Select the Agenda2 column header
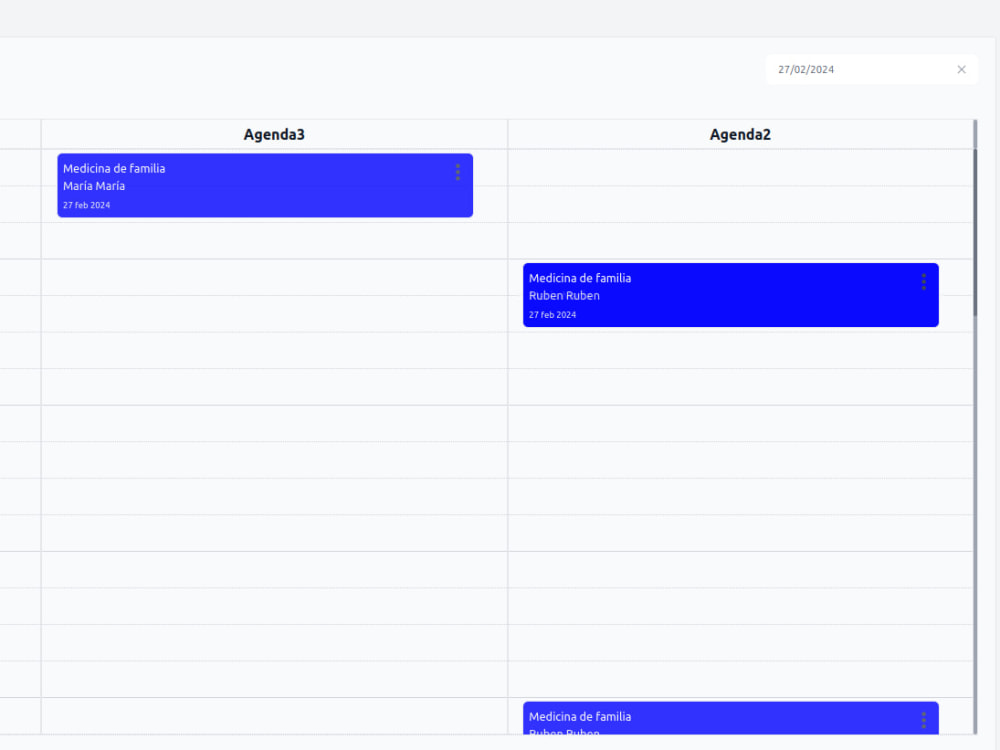 pos(740,135)
